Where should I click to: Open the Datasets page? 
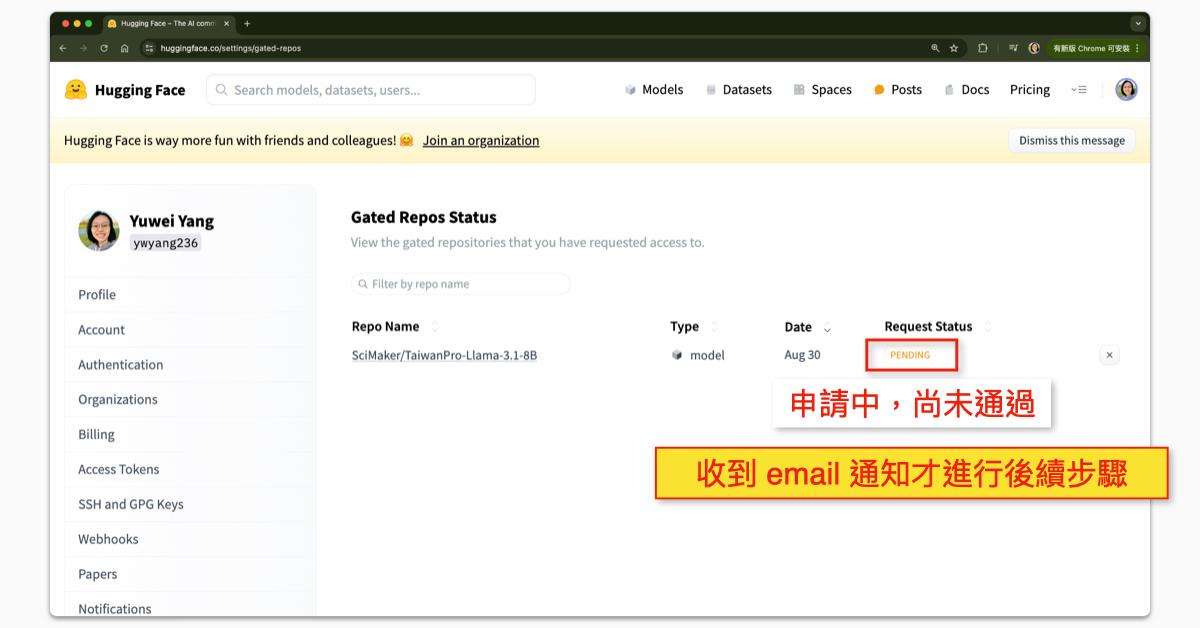[739, 90]
